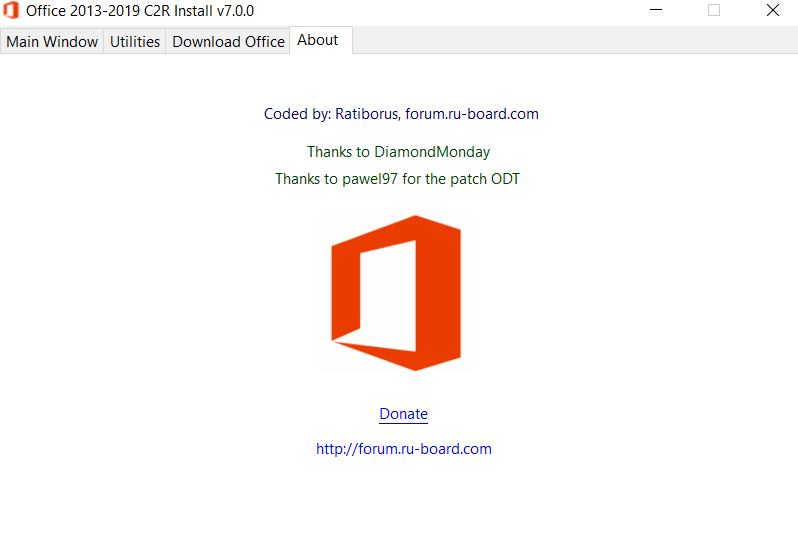Click the 'Thanks to pawel97' patch ODT line
The height and width of the screenshot is (555, 798).
(397, 179)
